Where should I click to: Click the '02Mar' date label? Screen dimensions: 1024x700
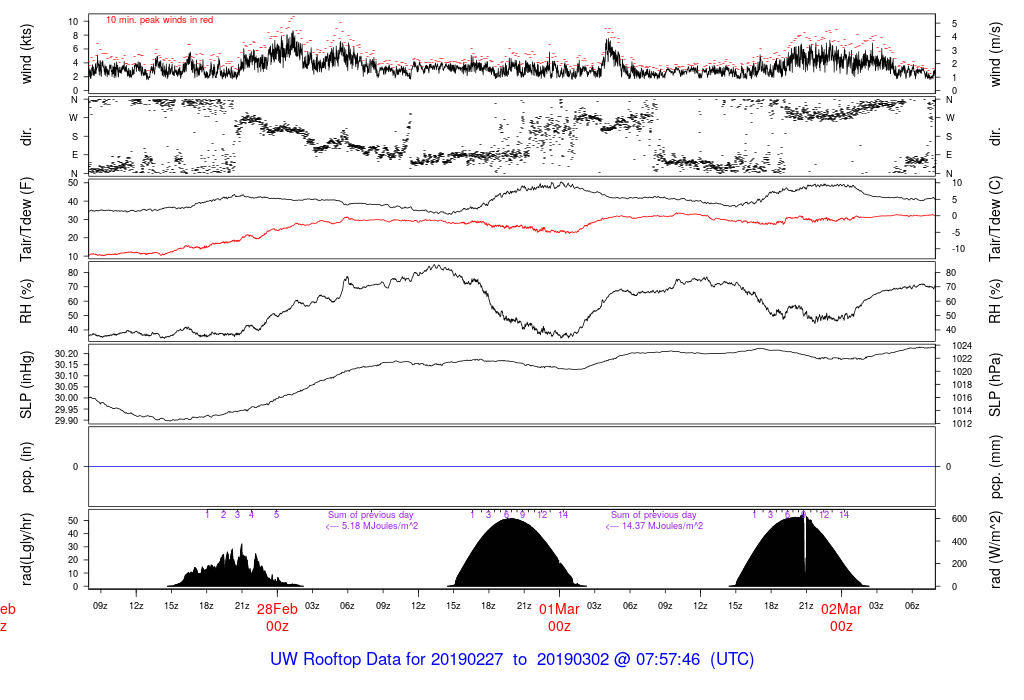click(x=841, y=609)
